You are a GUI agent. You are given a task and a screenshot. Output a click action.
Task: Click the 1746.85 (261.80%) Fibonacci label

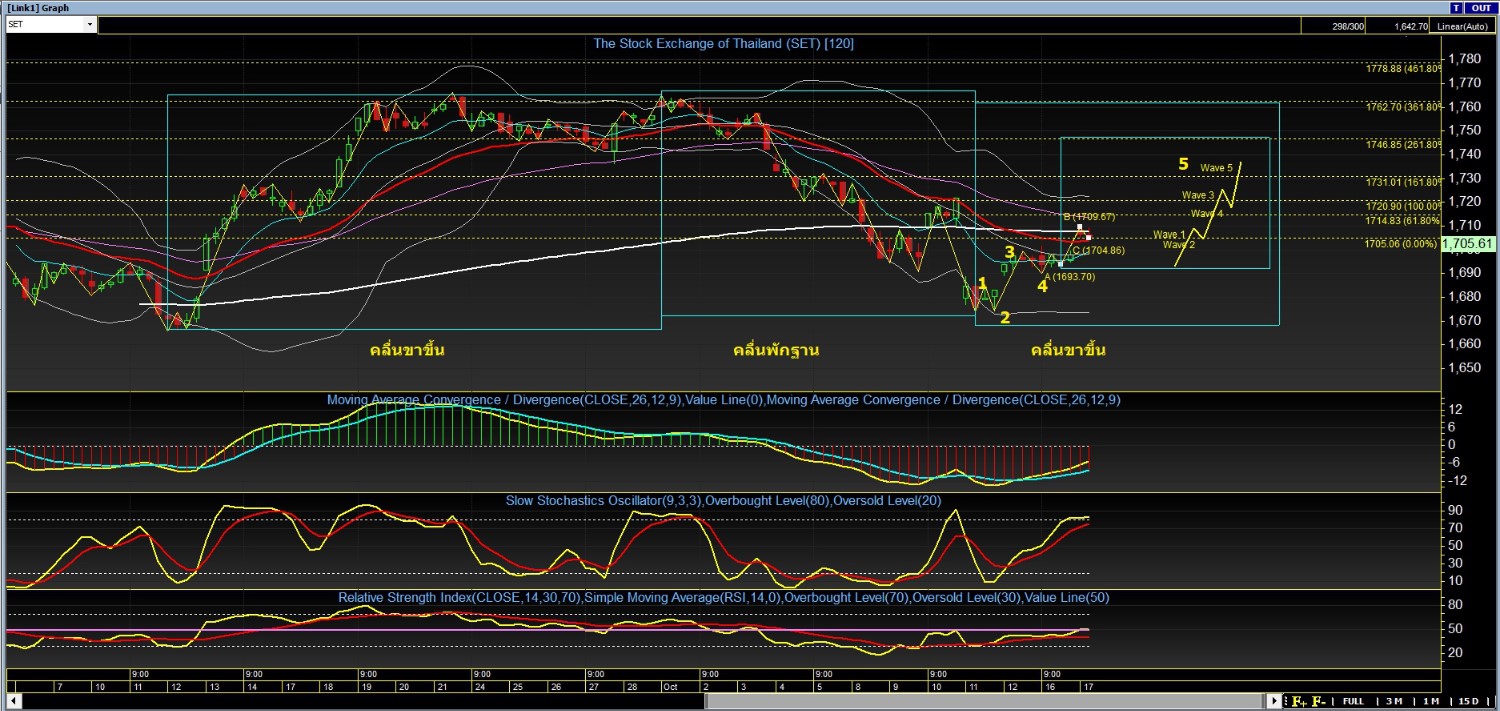(x=1404, y=144)
